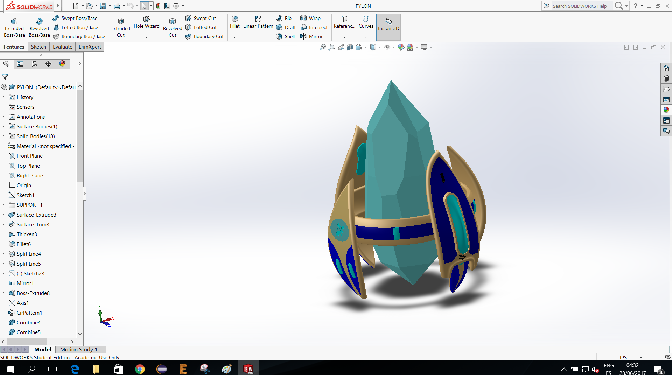Open the DisplayManager appearance tab icon
Image resolution: width=672 pixels, height=375 pixels.
pos(62,64)
